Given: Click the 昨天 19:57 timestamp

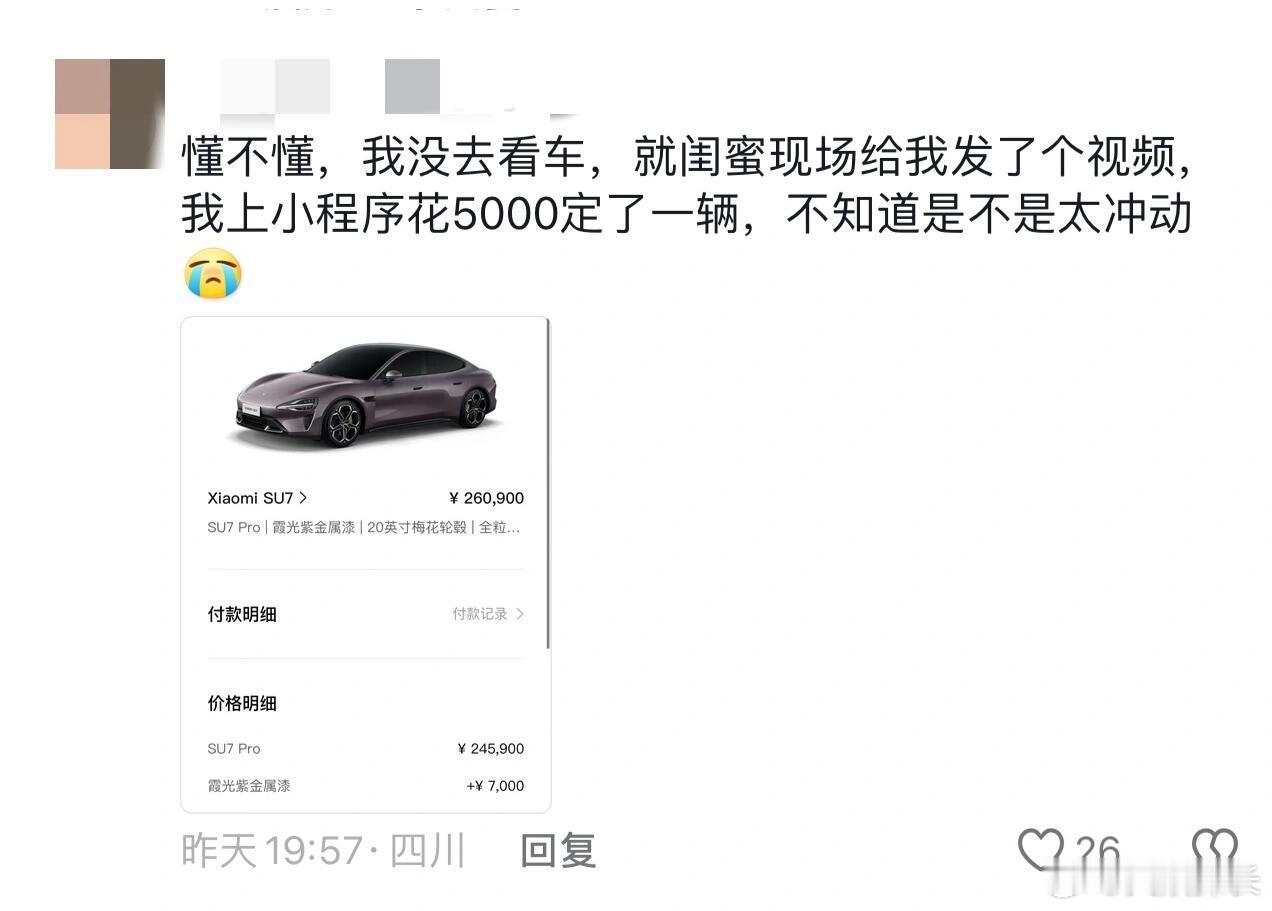Looking at the screenshot, I should [271, 851].
